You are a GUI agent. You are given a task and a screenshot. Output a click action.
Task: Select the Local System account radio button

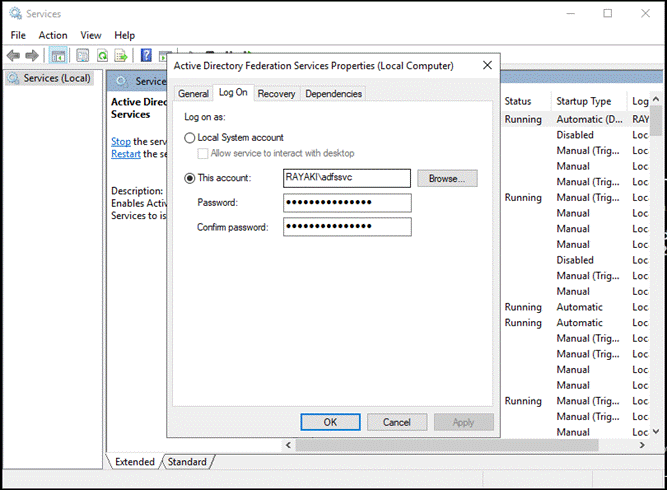click(x=189, y=138)
